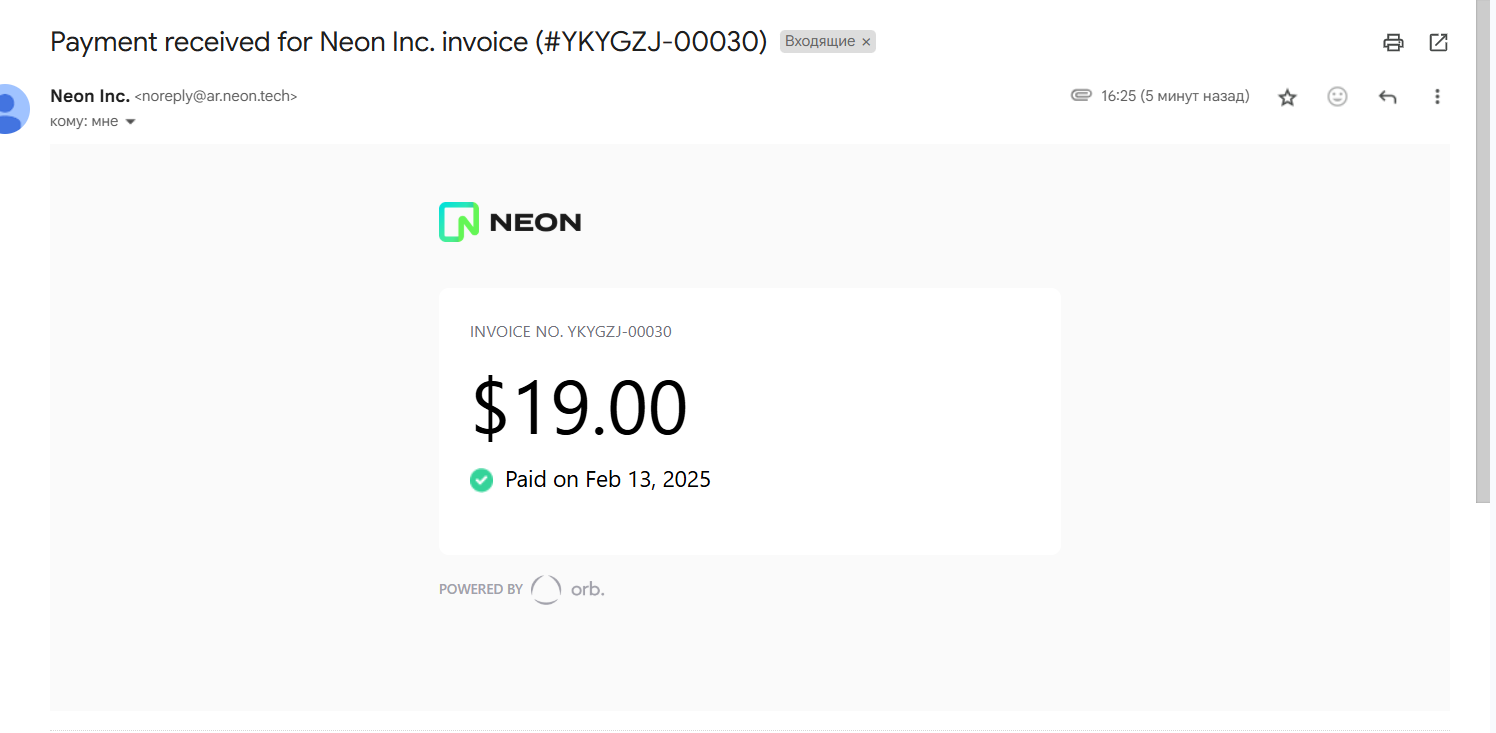Click the green paid checkmark icon
Screen dimensions: 1496x733
481,480
